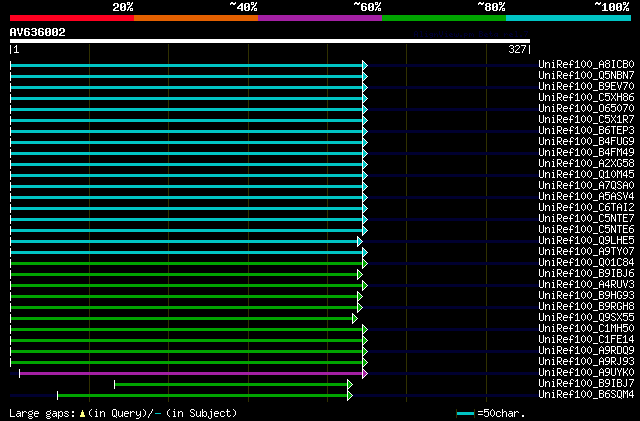Screen dimensions: 640x421
Task: Click the UniRef100_C5NTE7 label
Action: 586,219
